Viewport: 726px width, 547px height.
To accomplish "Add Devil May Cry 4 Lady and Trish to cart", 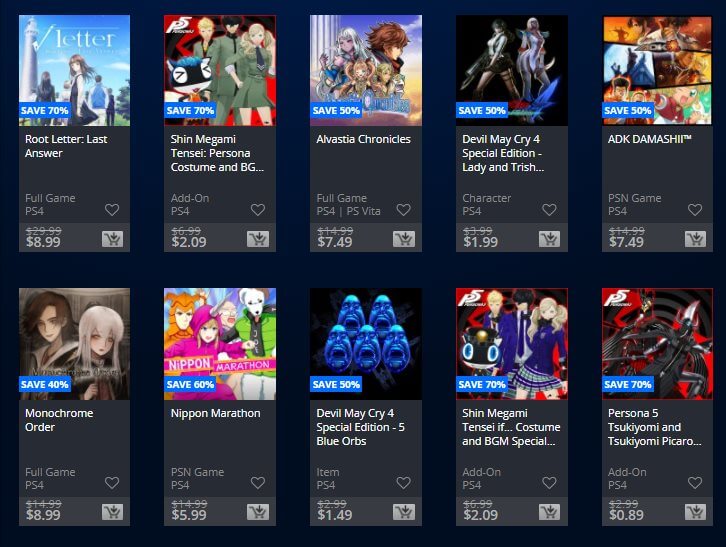I will click(550, 239).
